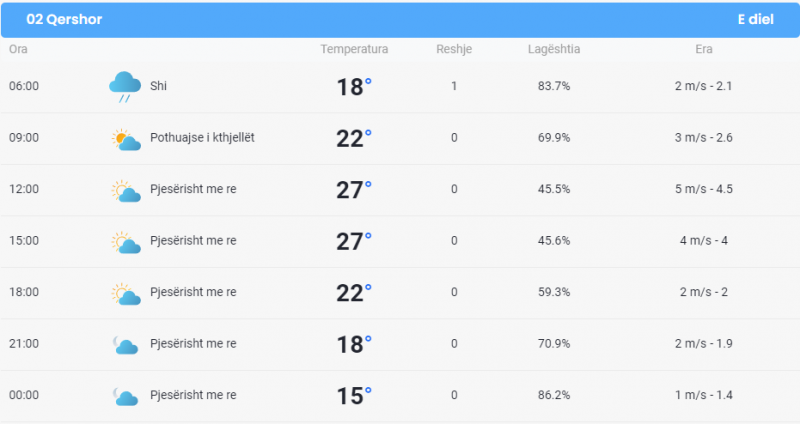
Task: Click the moon cloud icon at 21:00
Action: [x=126, y=345]
